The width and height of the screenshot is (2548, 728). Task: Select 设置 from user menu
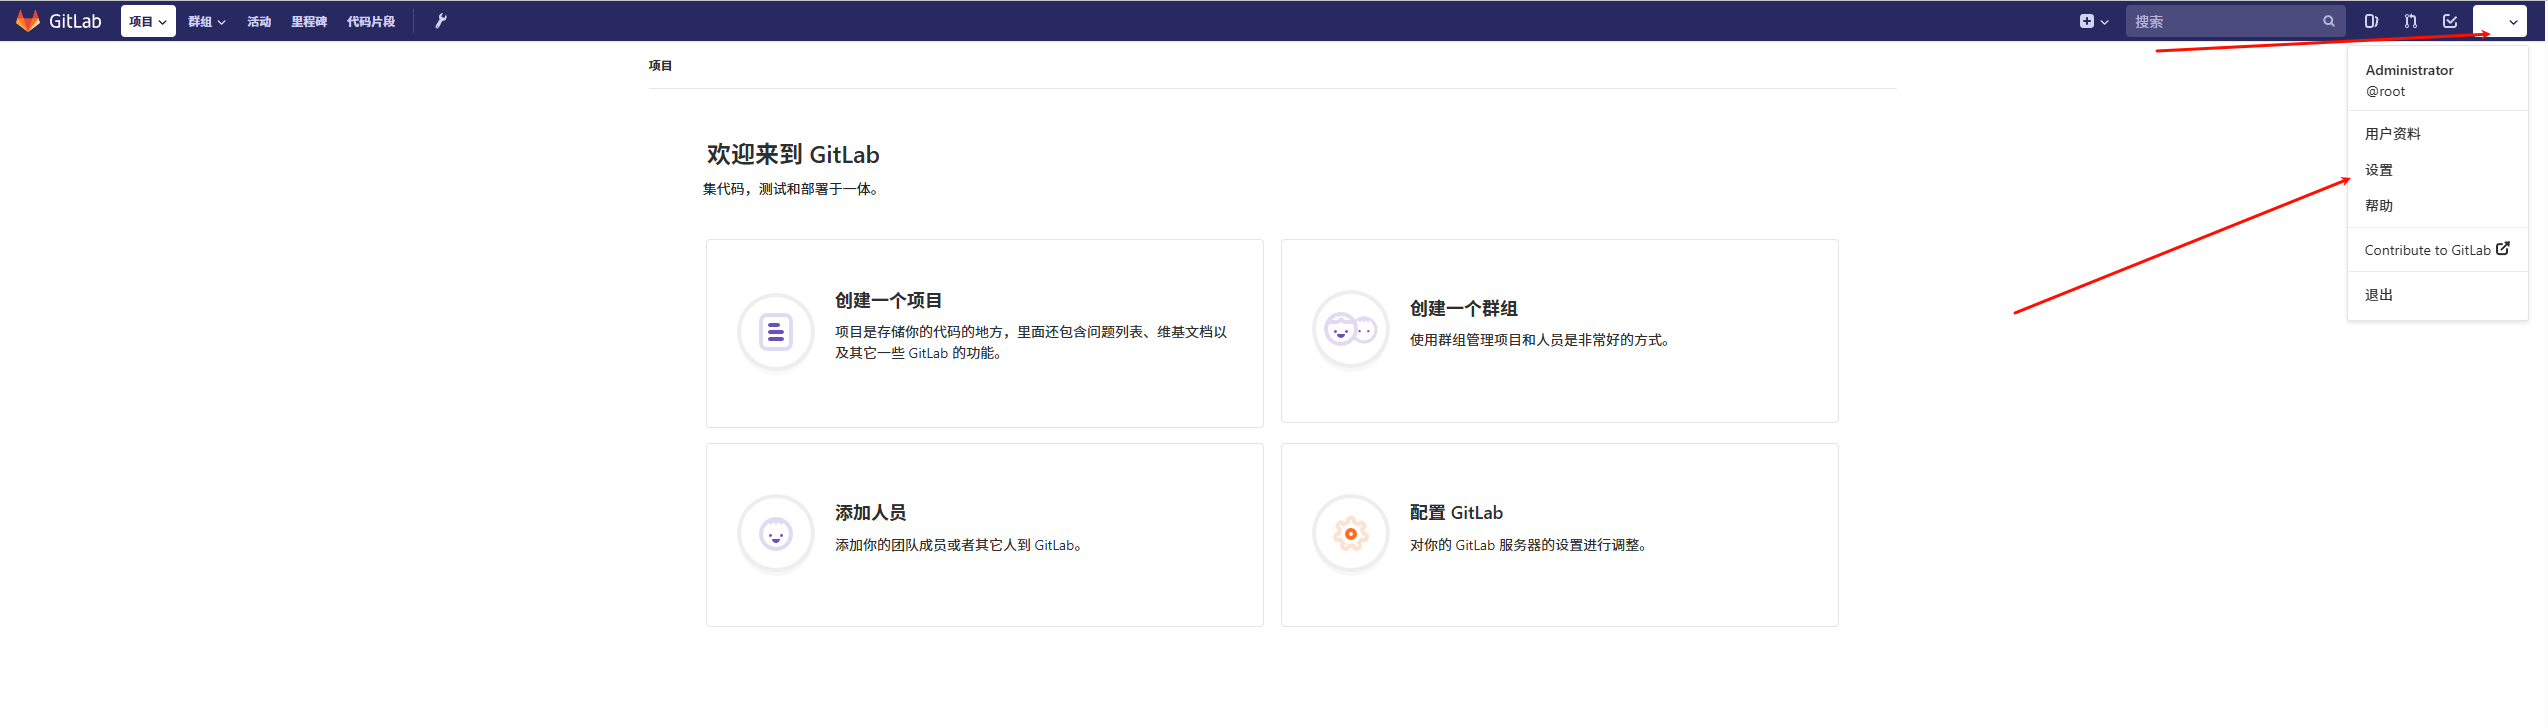pyautogui.click(x=2378, y=170)
